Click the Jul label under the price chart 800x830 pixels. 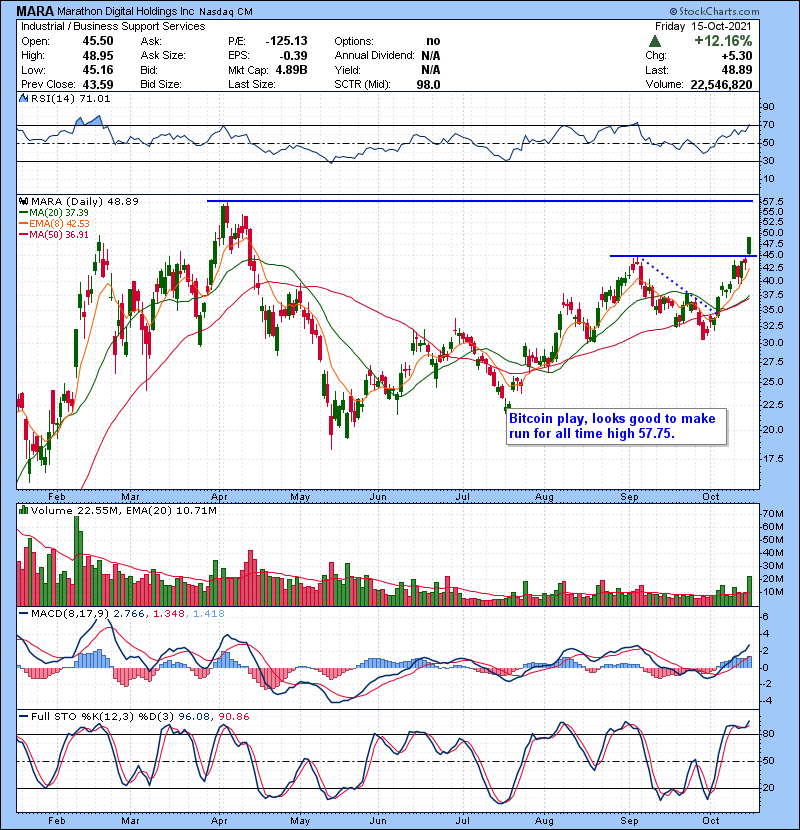pyautogui.click(x=463, y=497)
